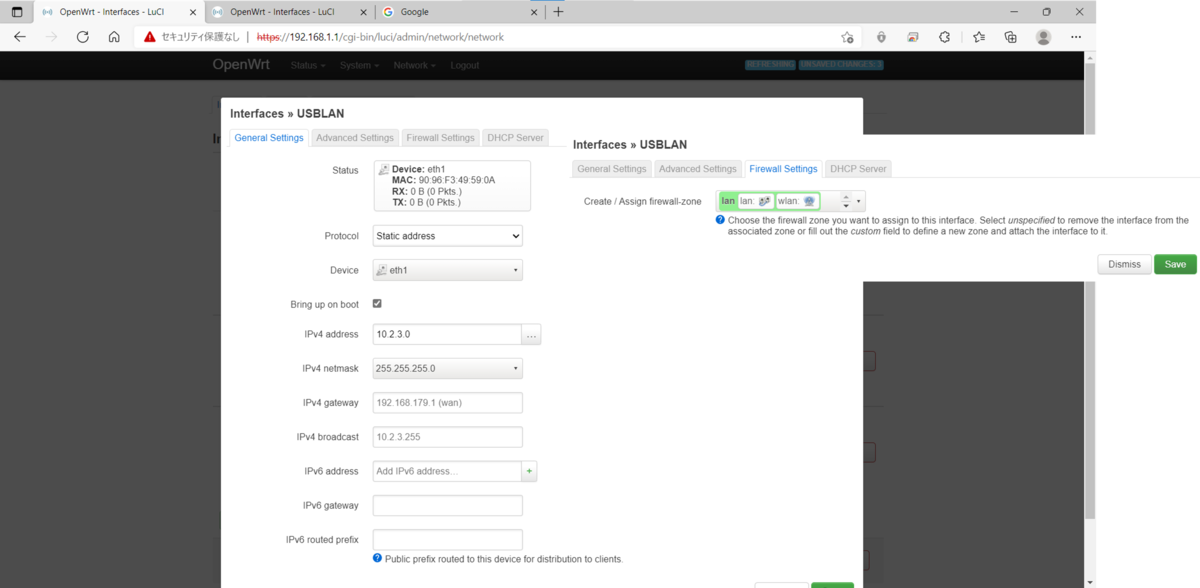1200x588 pixels.
Task: Click the help icon under firewall-zone selector
Action: click(x=720, y=220)
